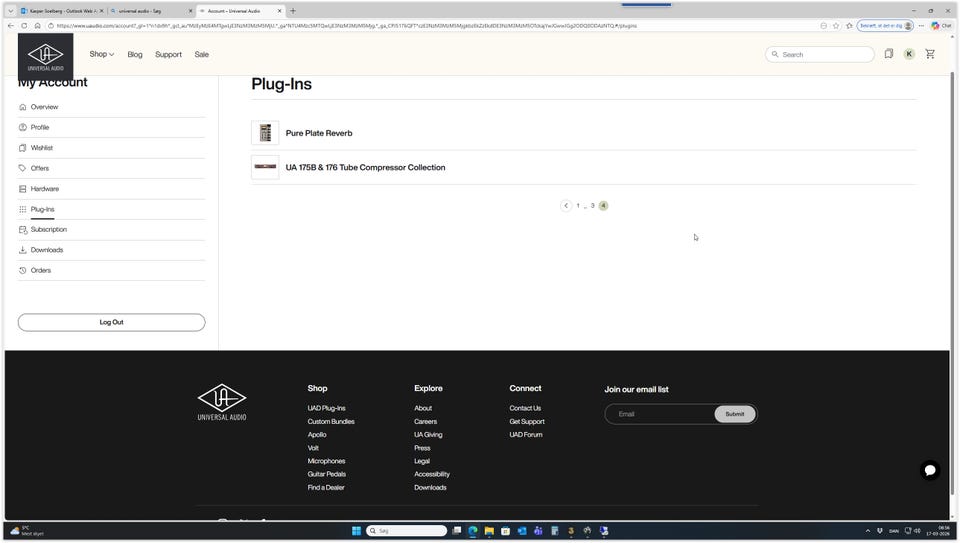Viewport: 960px width, 543px height.
Task: Expand the Shop dropdown menu
Action: pos(102,54)
